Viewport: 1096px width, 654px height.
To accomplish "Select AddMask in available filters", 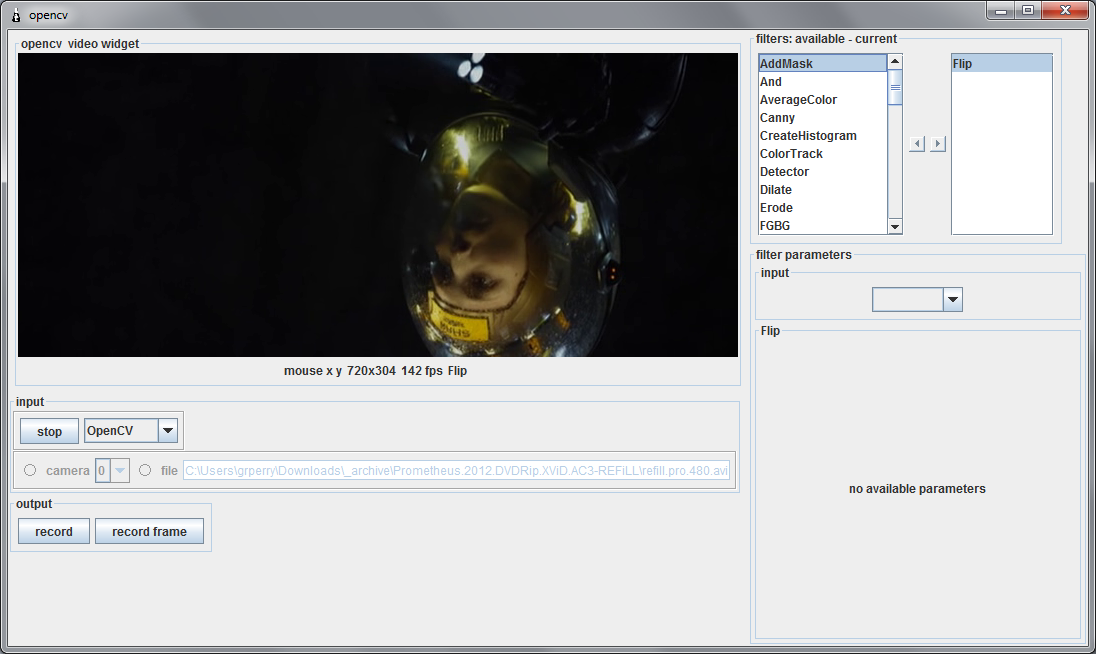I will pos(823,64).
